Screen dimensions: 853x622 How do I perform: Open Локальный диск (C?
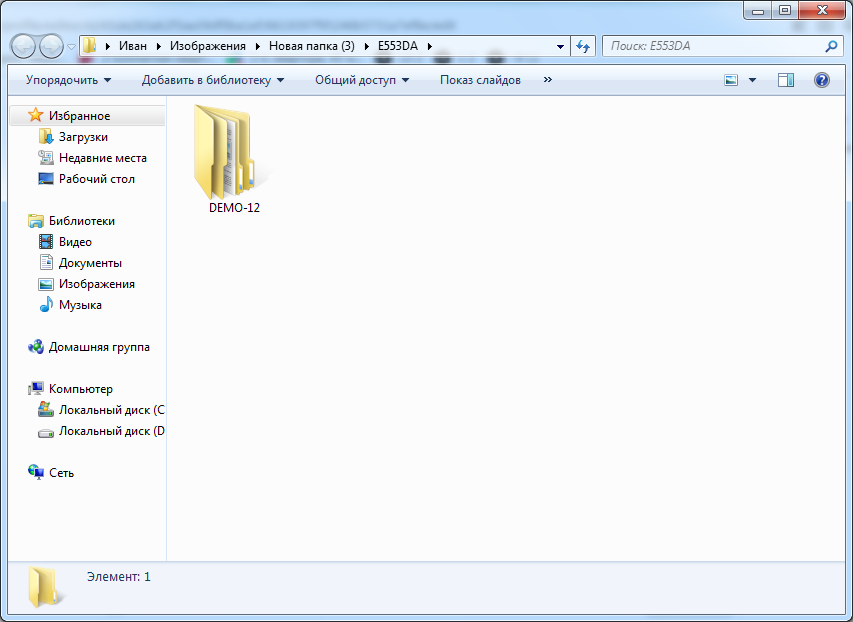point(112,410)
